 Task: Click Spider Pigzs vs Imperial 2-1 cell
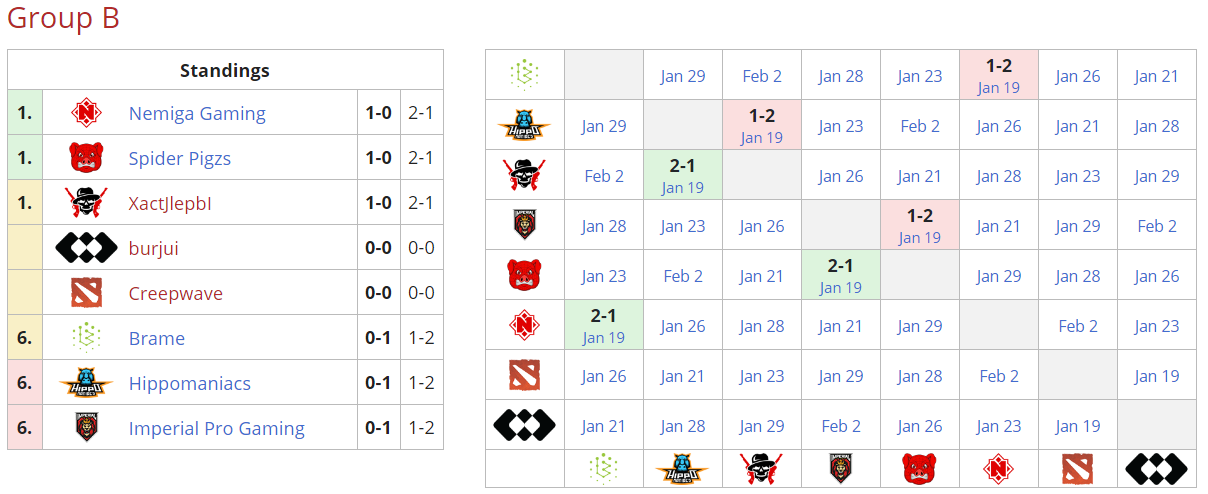[840, 275]
